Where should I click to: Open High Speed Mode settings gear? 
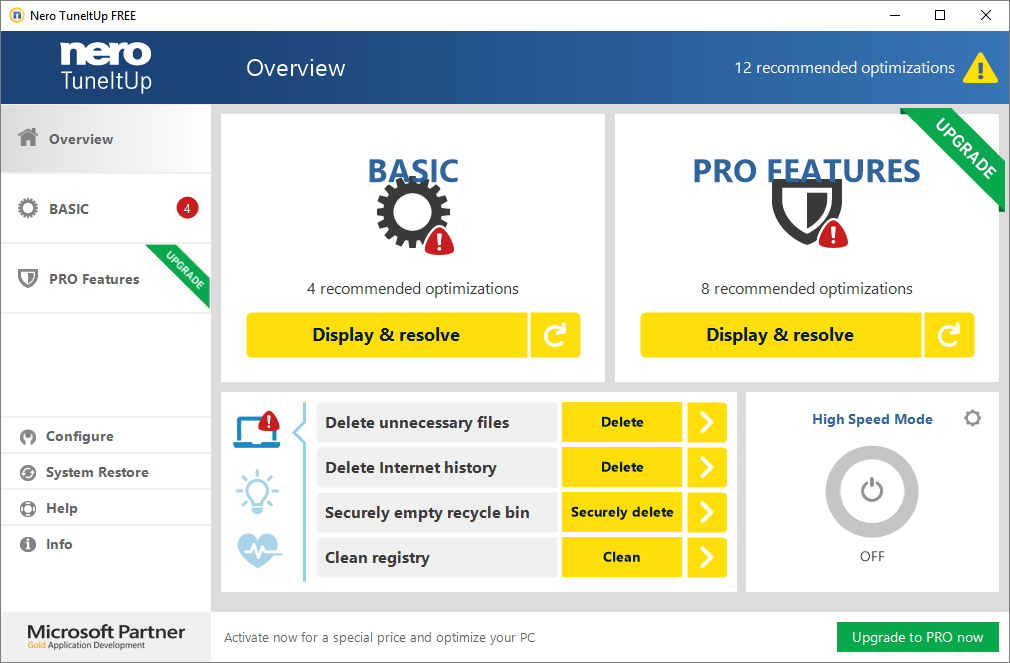[x=973, y=418]
